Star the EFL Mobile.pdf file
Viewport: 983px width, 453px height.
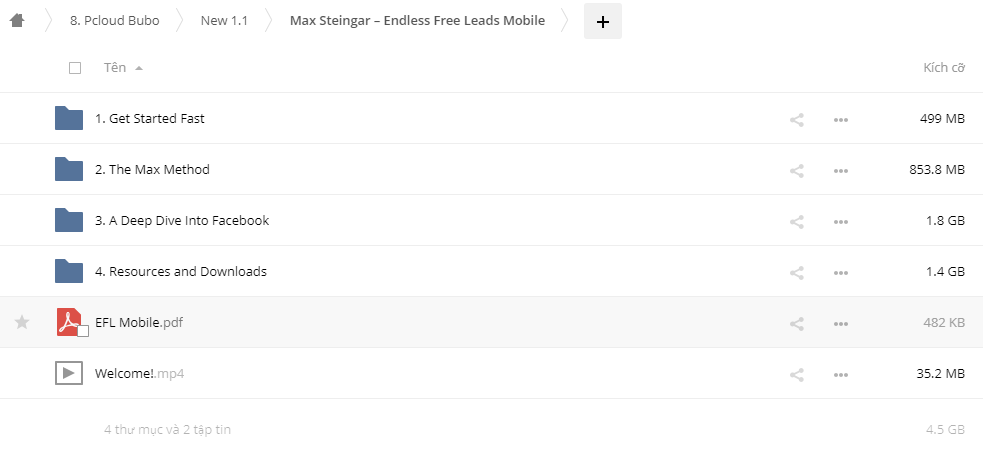tap(22, 322)
